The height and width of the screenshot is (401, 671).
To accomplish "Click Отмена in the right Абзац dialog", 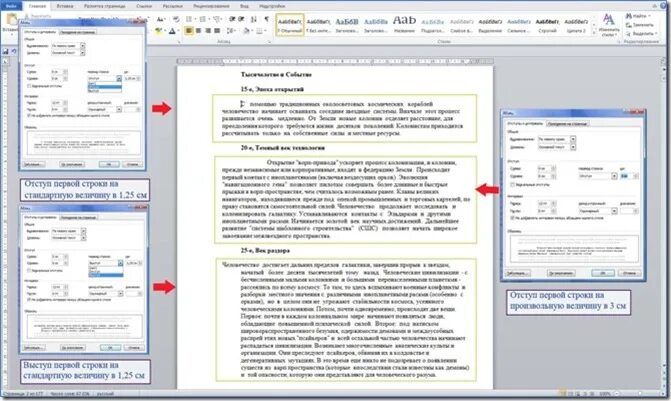I will pyautogui.click(x=629, y=273).
